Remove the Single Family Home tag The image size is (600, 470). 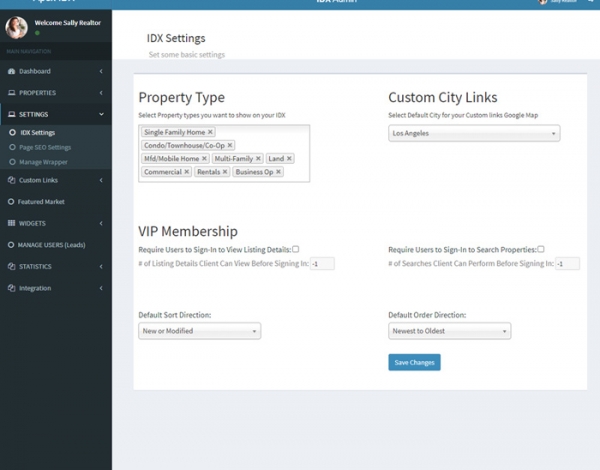tap(210, 132)
